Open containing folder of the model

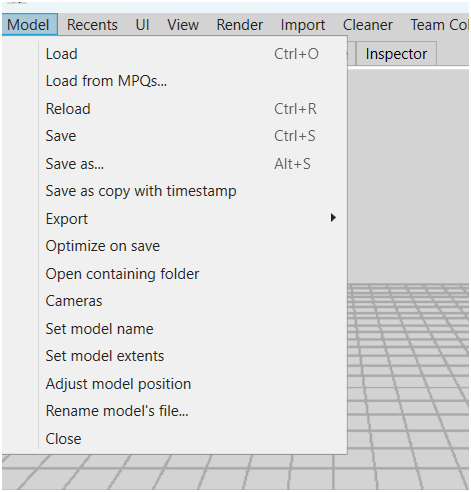[x=192, y=274]
